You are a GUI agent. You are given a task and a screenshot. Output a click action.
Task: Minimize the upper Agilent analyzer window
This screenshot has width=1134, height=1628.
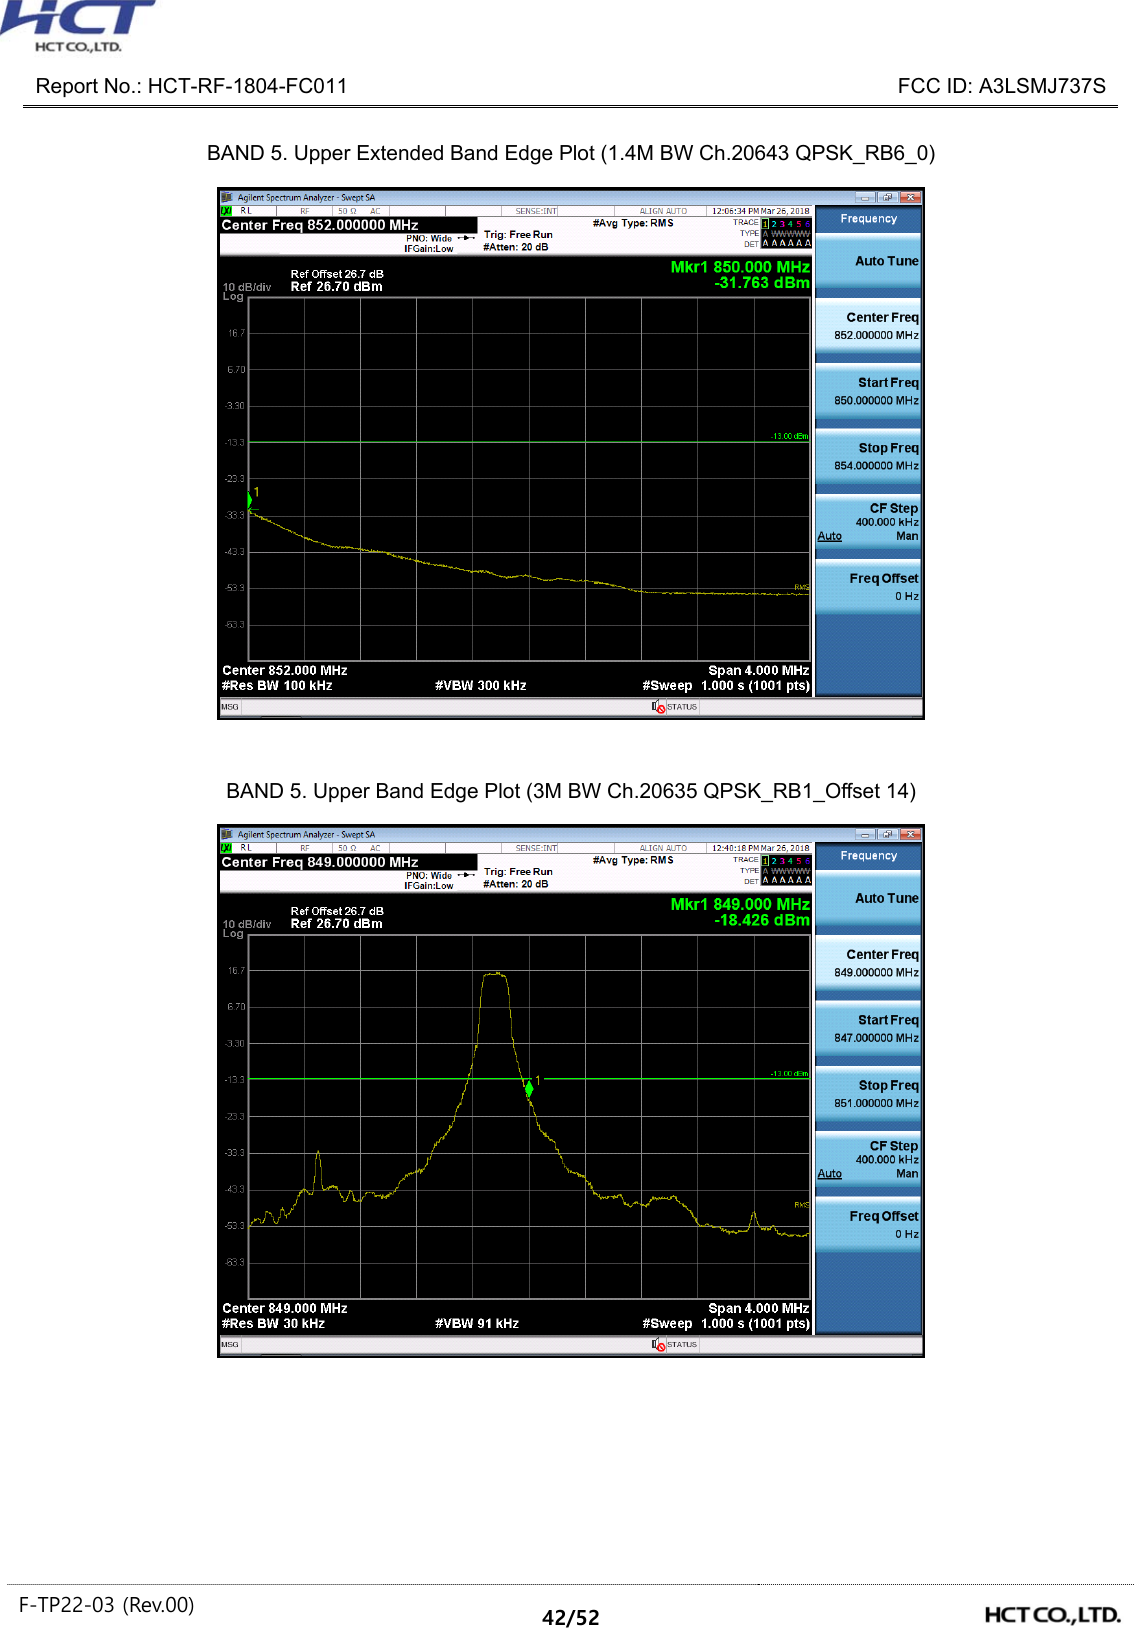point(866,197)
